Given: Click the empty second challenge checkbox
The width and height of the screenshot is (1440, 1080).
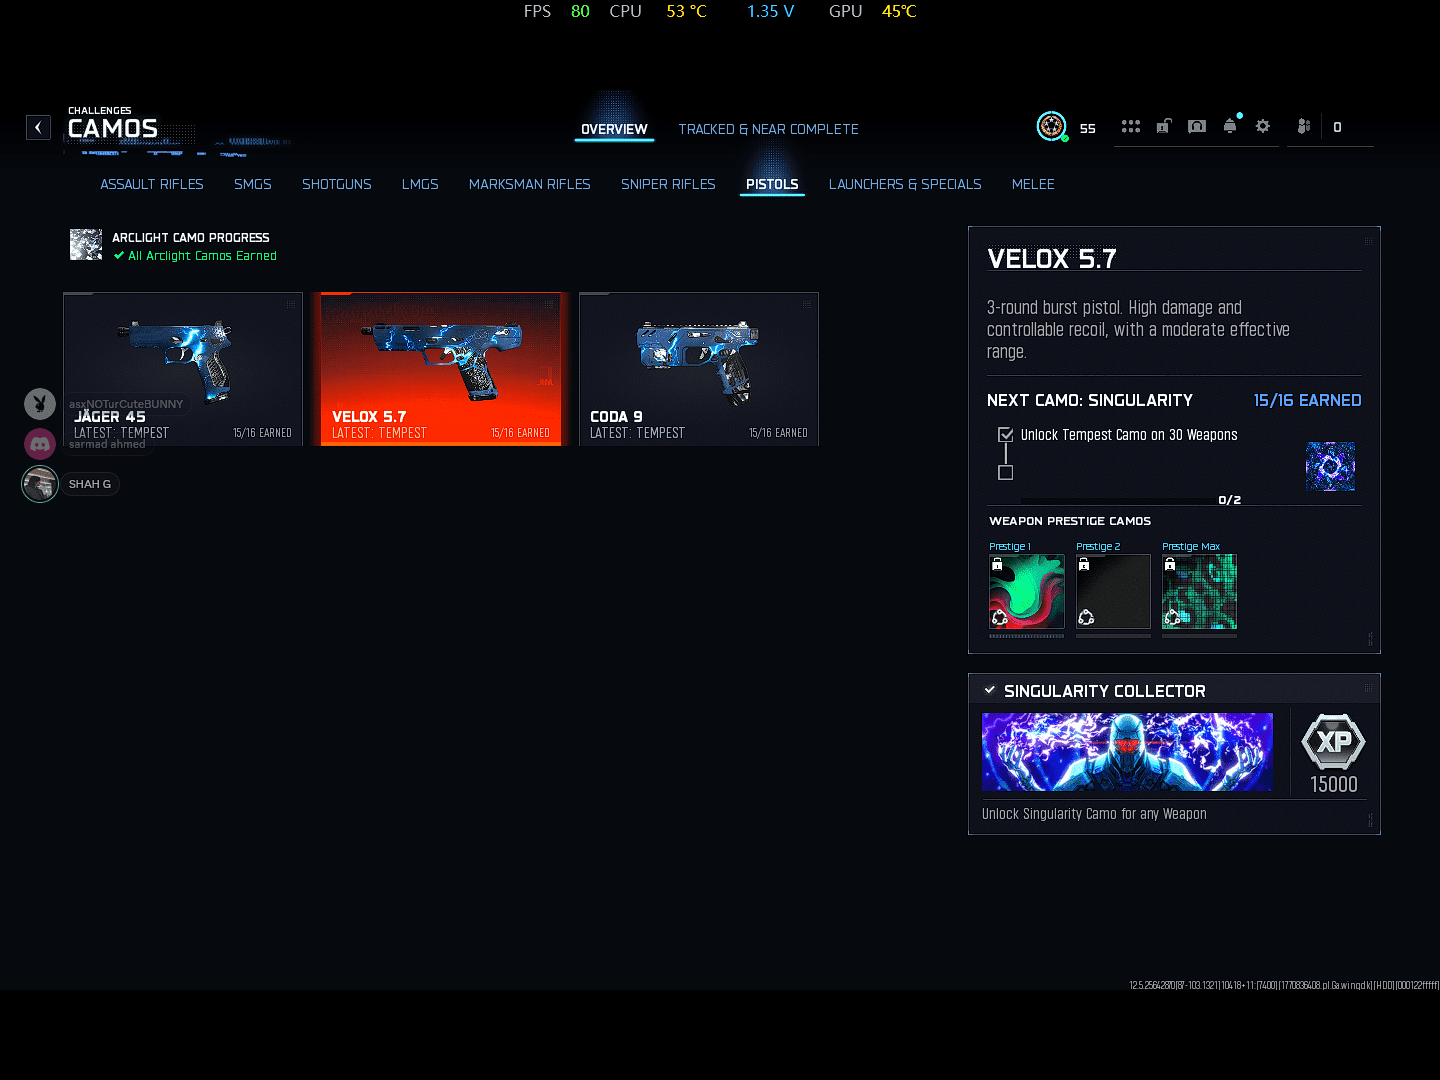Looking at the screenshot, I should [x=1006, y=472].
